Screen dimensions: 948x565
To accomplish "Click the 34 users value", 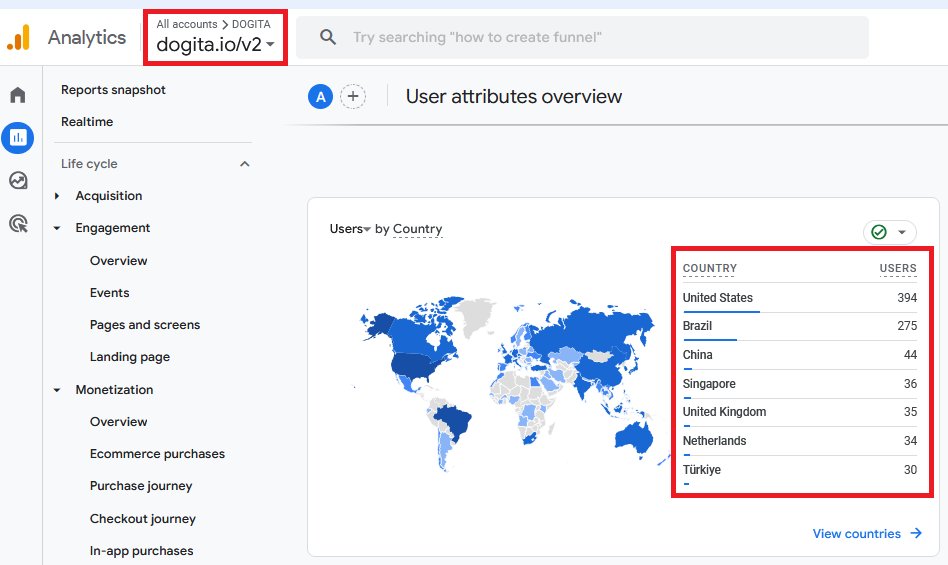I will click(x=910, y=441).
